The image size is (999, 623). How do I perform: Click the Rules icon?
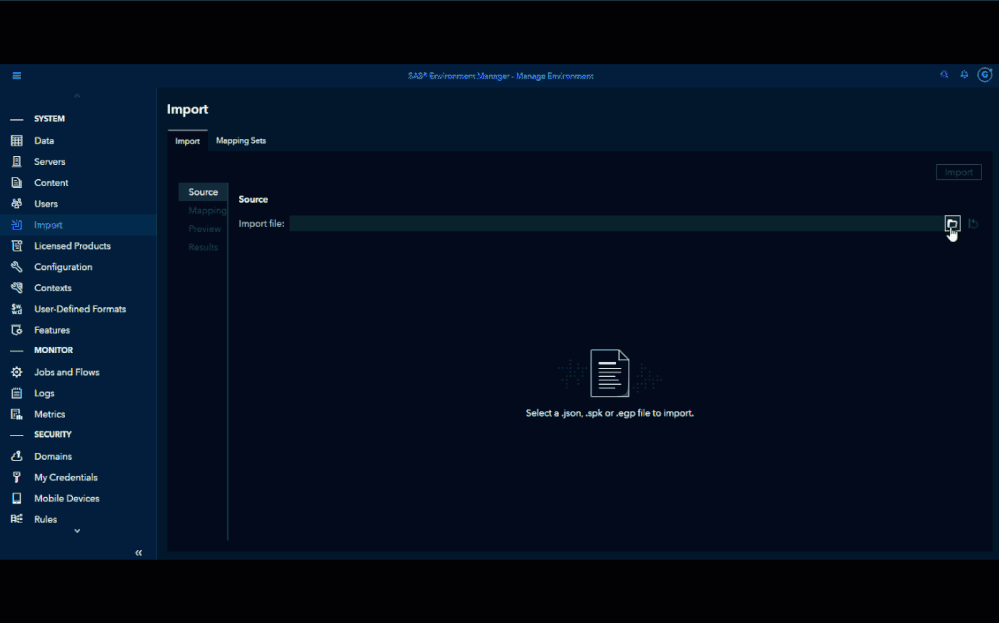[x=17, y=519]
